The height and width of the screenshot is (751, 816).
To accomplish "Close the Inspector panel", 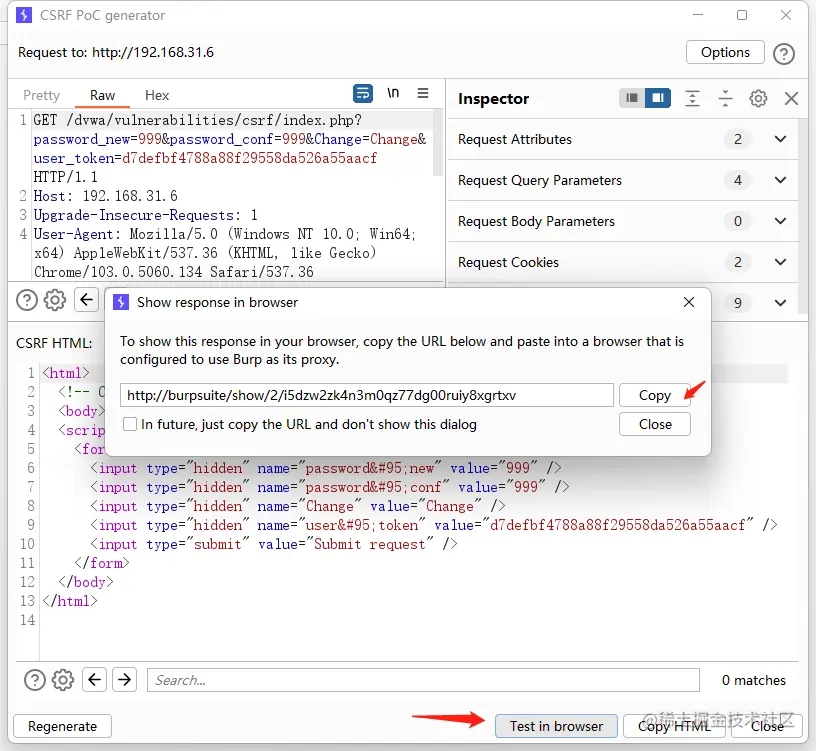I will click(791, 98).
